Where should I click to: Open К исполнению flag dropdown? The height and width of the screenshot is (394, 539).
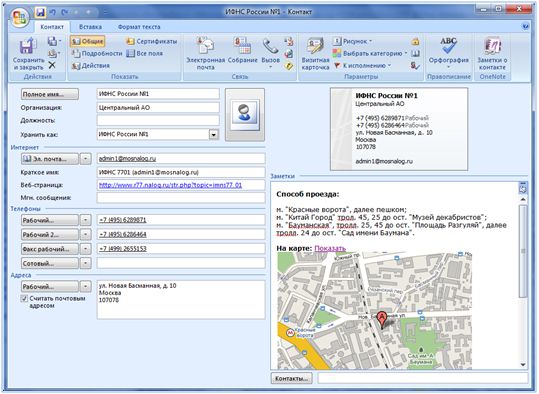tap(362, 65)
